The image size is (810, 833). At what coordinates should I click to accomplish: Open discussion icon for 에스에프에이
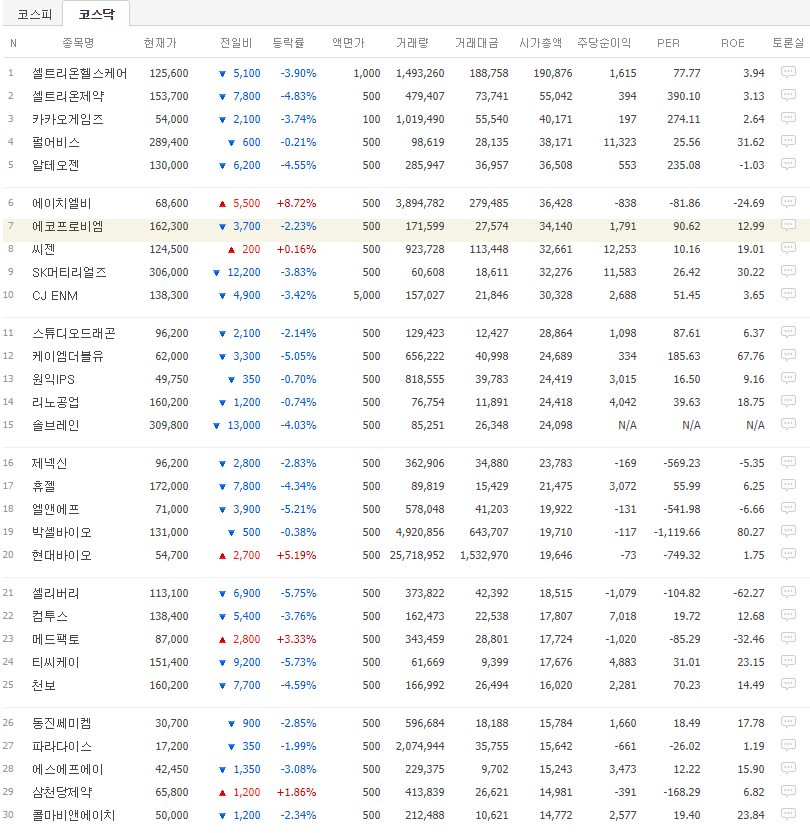point(788,768)
